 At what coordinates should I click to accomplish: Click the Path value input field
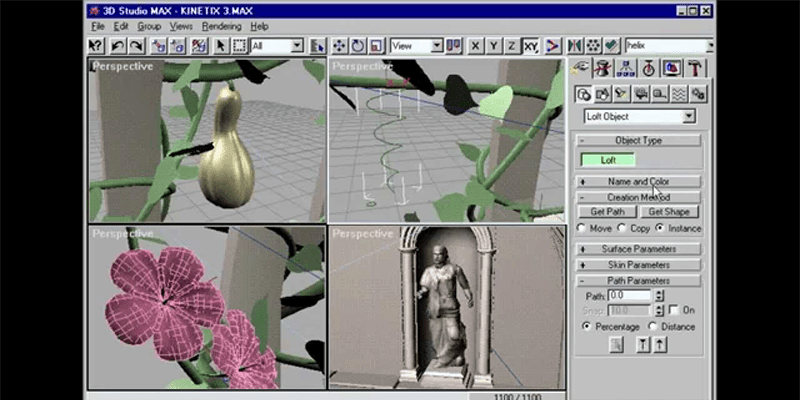[x=630, y=295]
